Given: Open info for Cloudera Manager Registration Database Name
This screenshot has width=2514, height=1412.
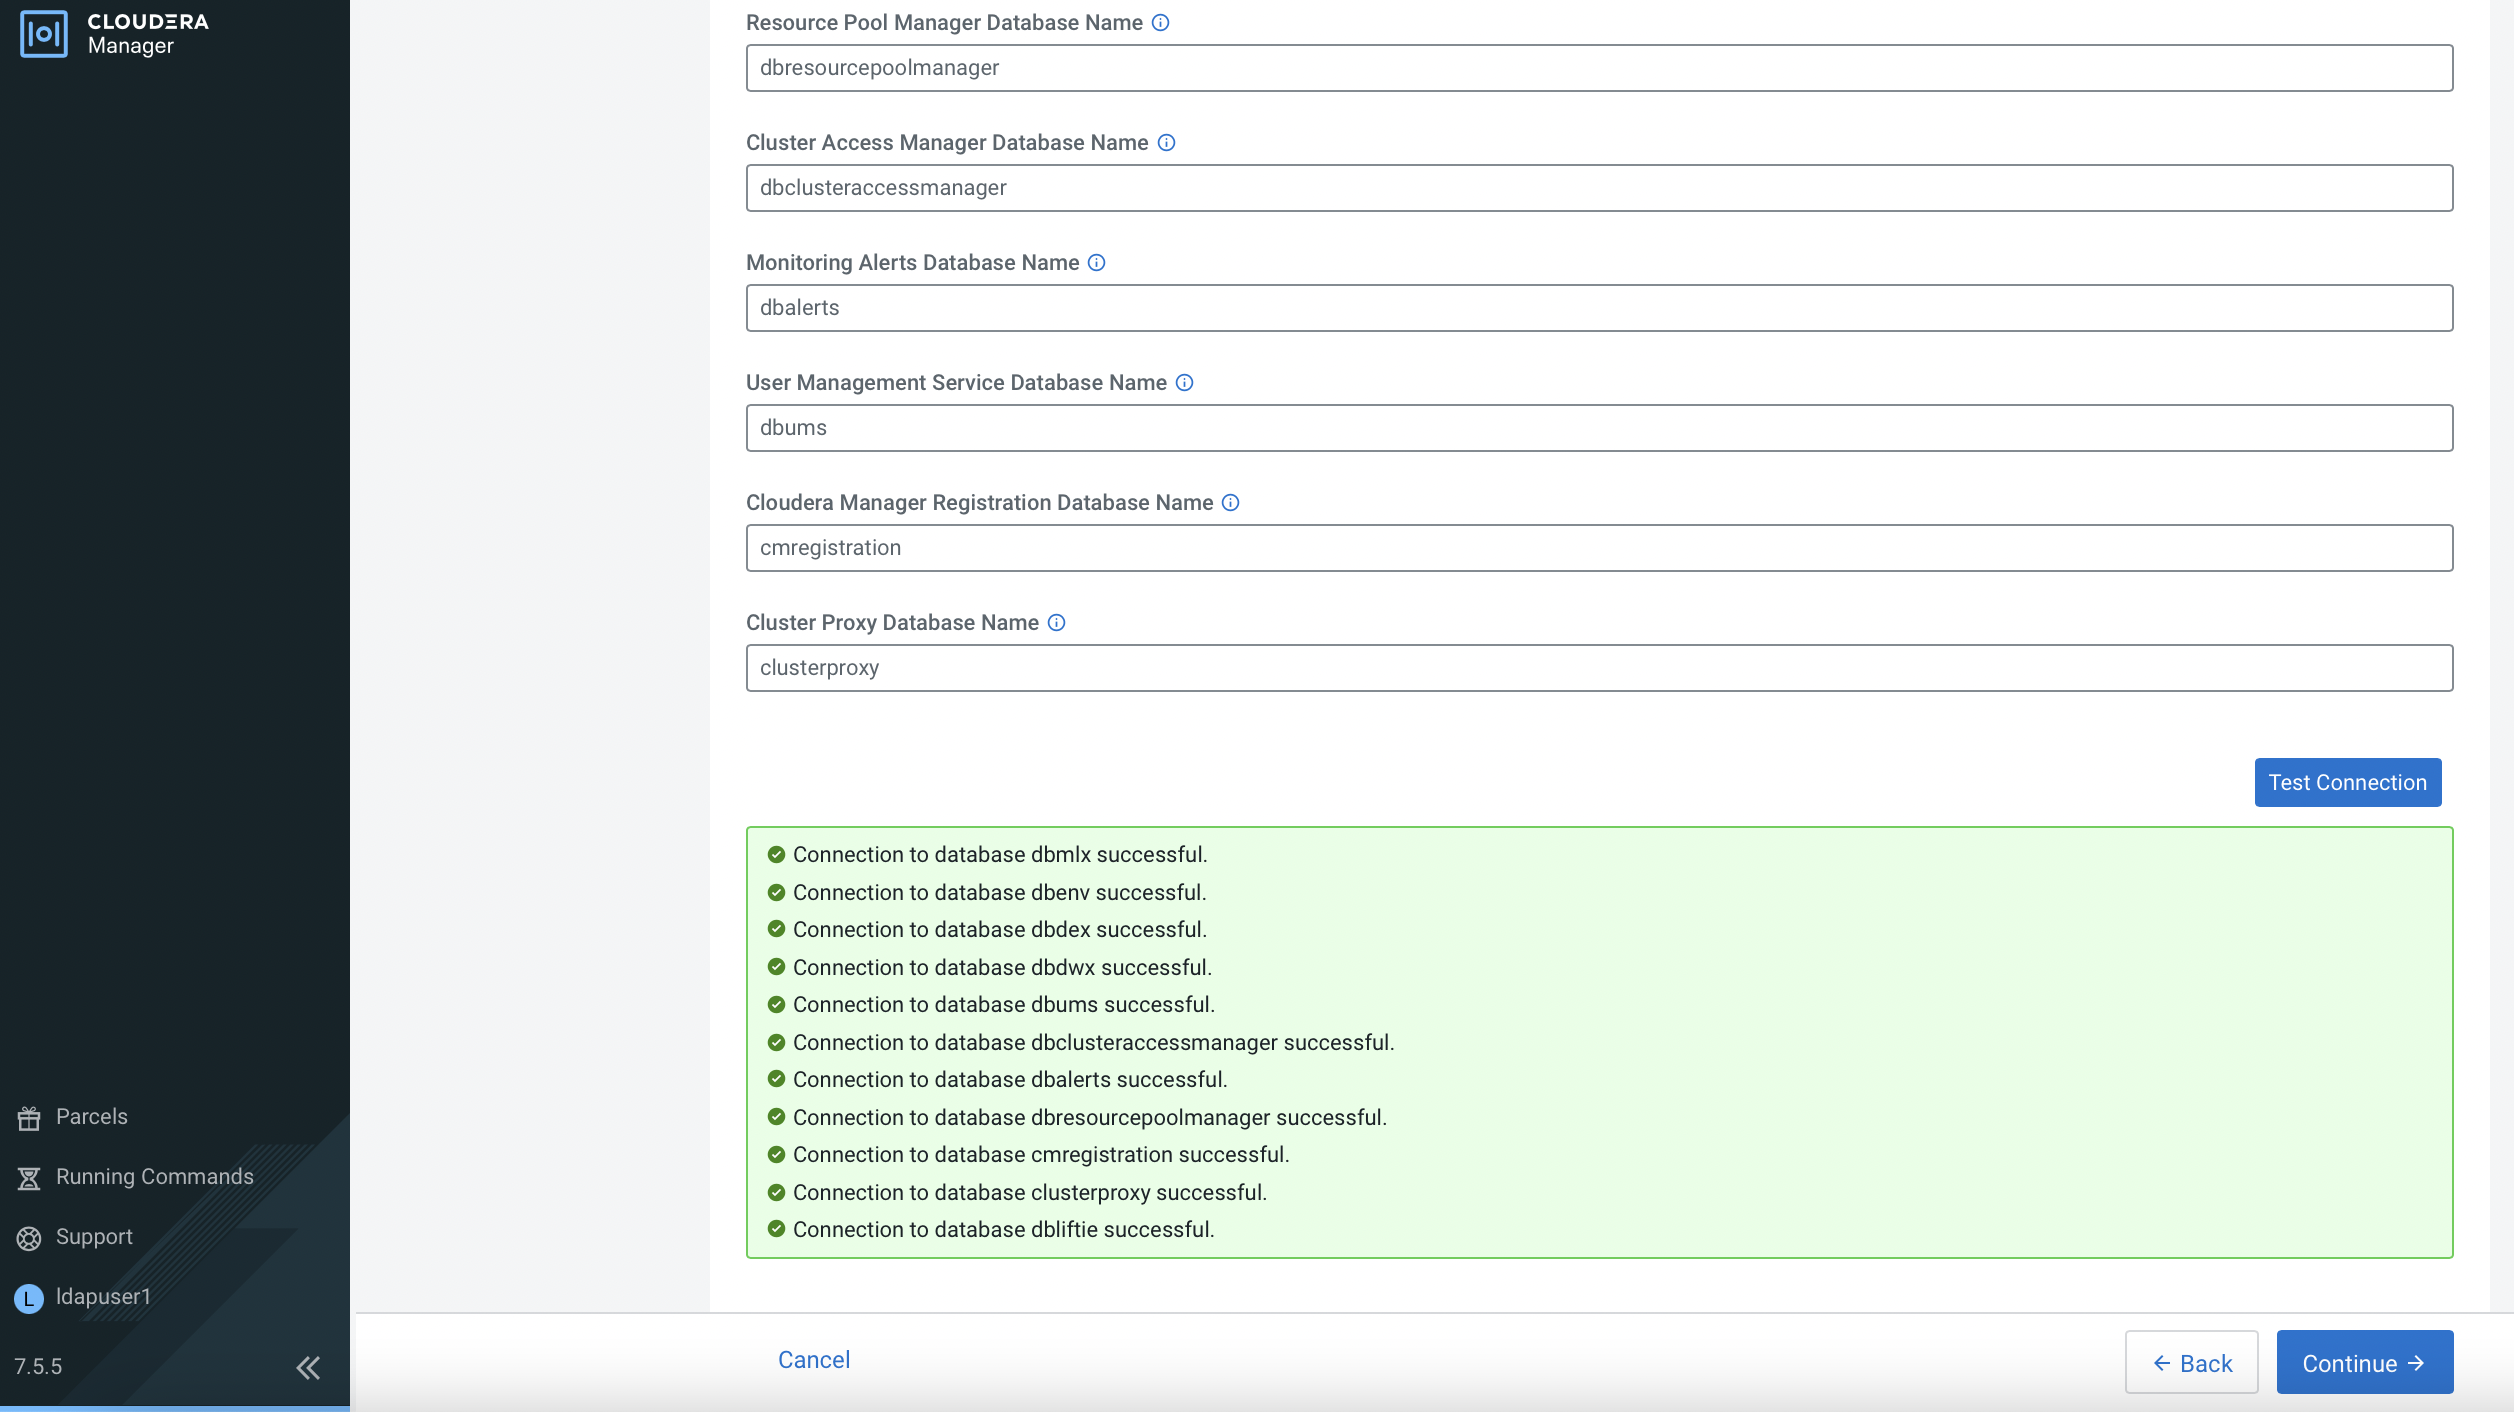Looking at the screenshot, I should pos(1230,503).
